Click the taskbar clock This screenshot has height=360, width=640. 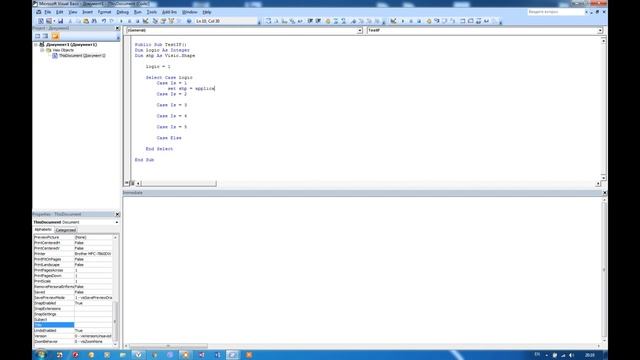pyautogui.click(x=590, y=355)
